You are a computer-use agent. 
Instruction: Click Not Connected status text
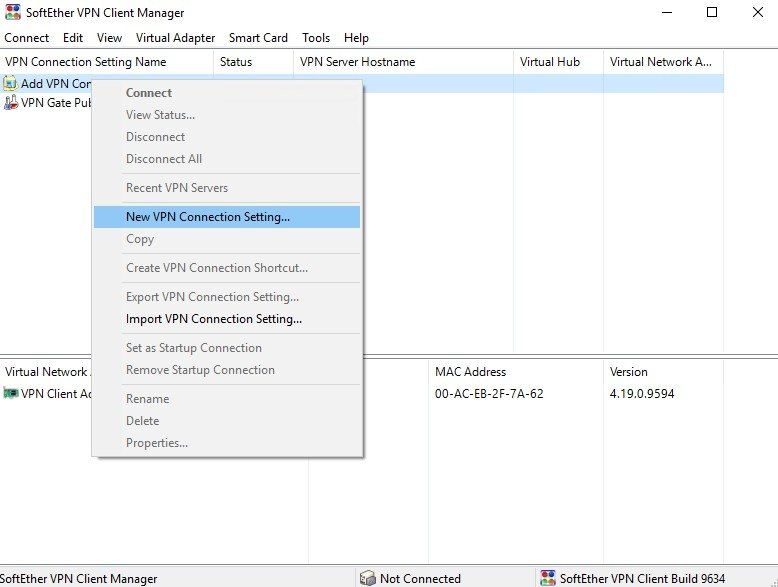420,579
